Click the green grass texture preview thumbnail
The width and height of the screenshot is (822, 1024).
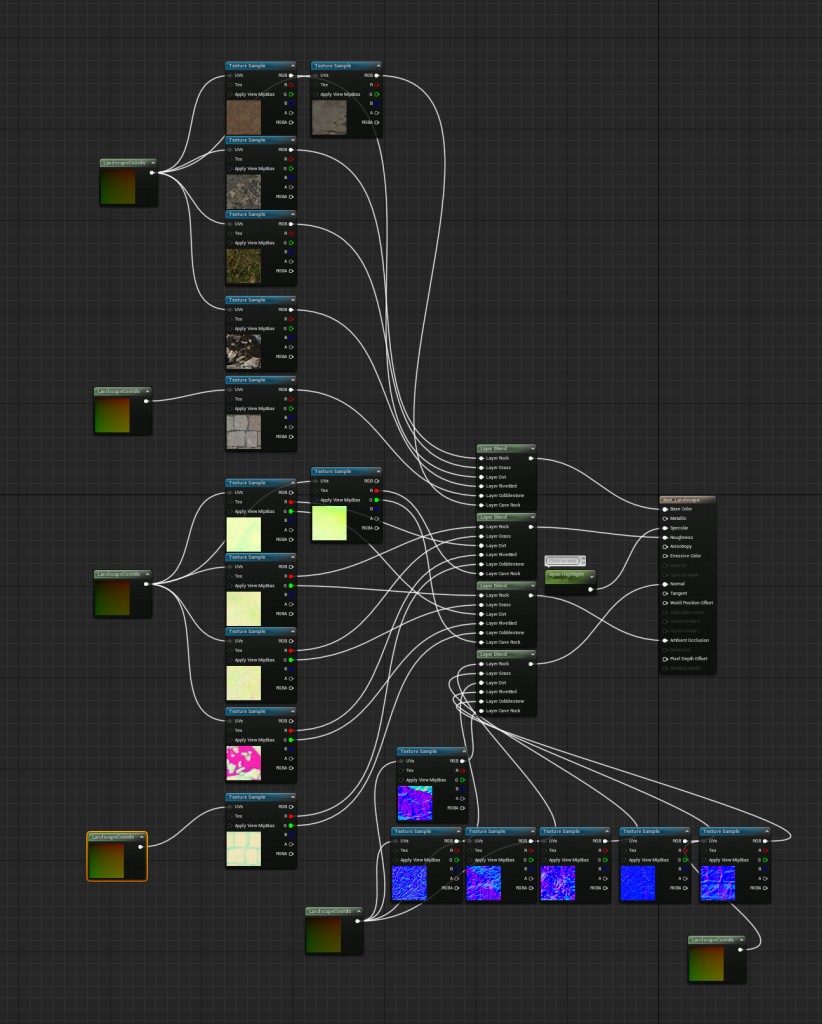coord(243,265)
